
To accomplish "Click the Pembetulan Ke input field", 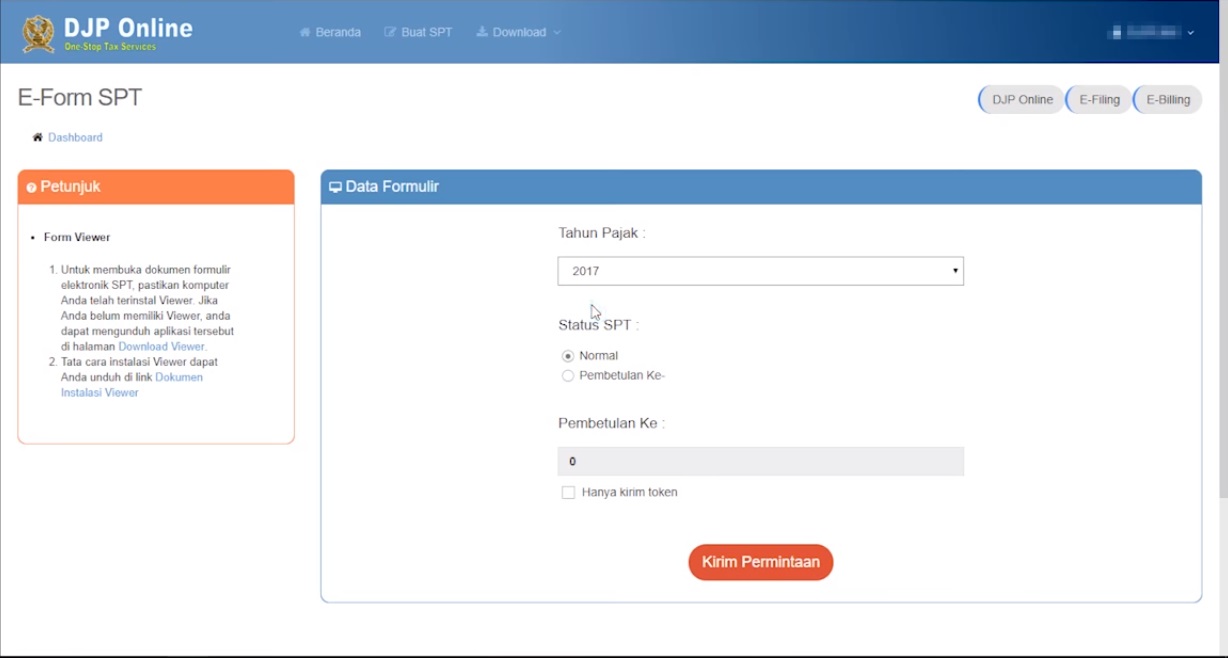I will (760, 462).
